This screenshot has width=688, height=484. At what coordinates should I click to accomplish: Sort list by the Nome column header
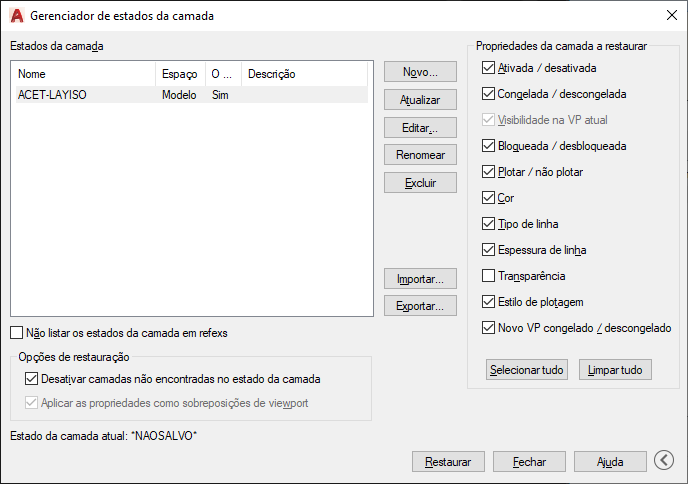(86, 74)
